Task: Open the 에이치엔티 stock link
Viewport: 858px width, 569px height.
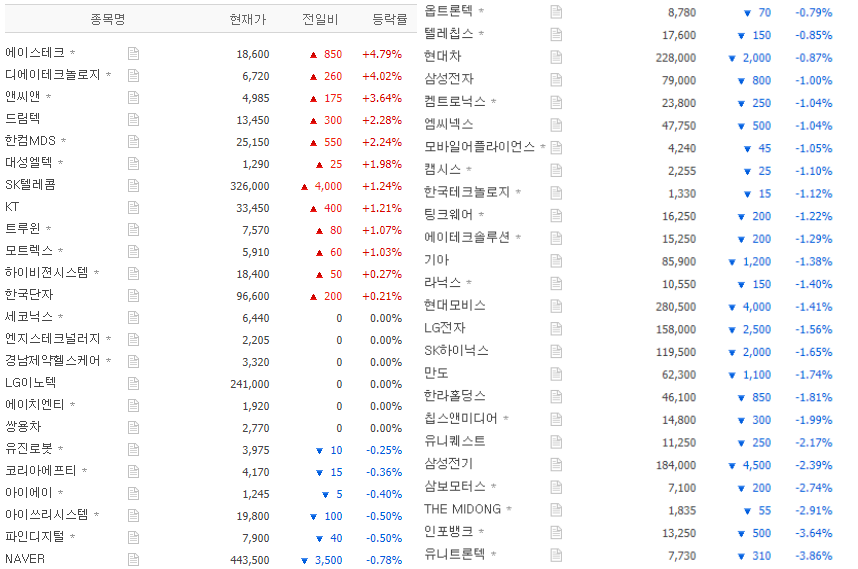Action: coord(35,405)
